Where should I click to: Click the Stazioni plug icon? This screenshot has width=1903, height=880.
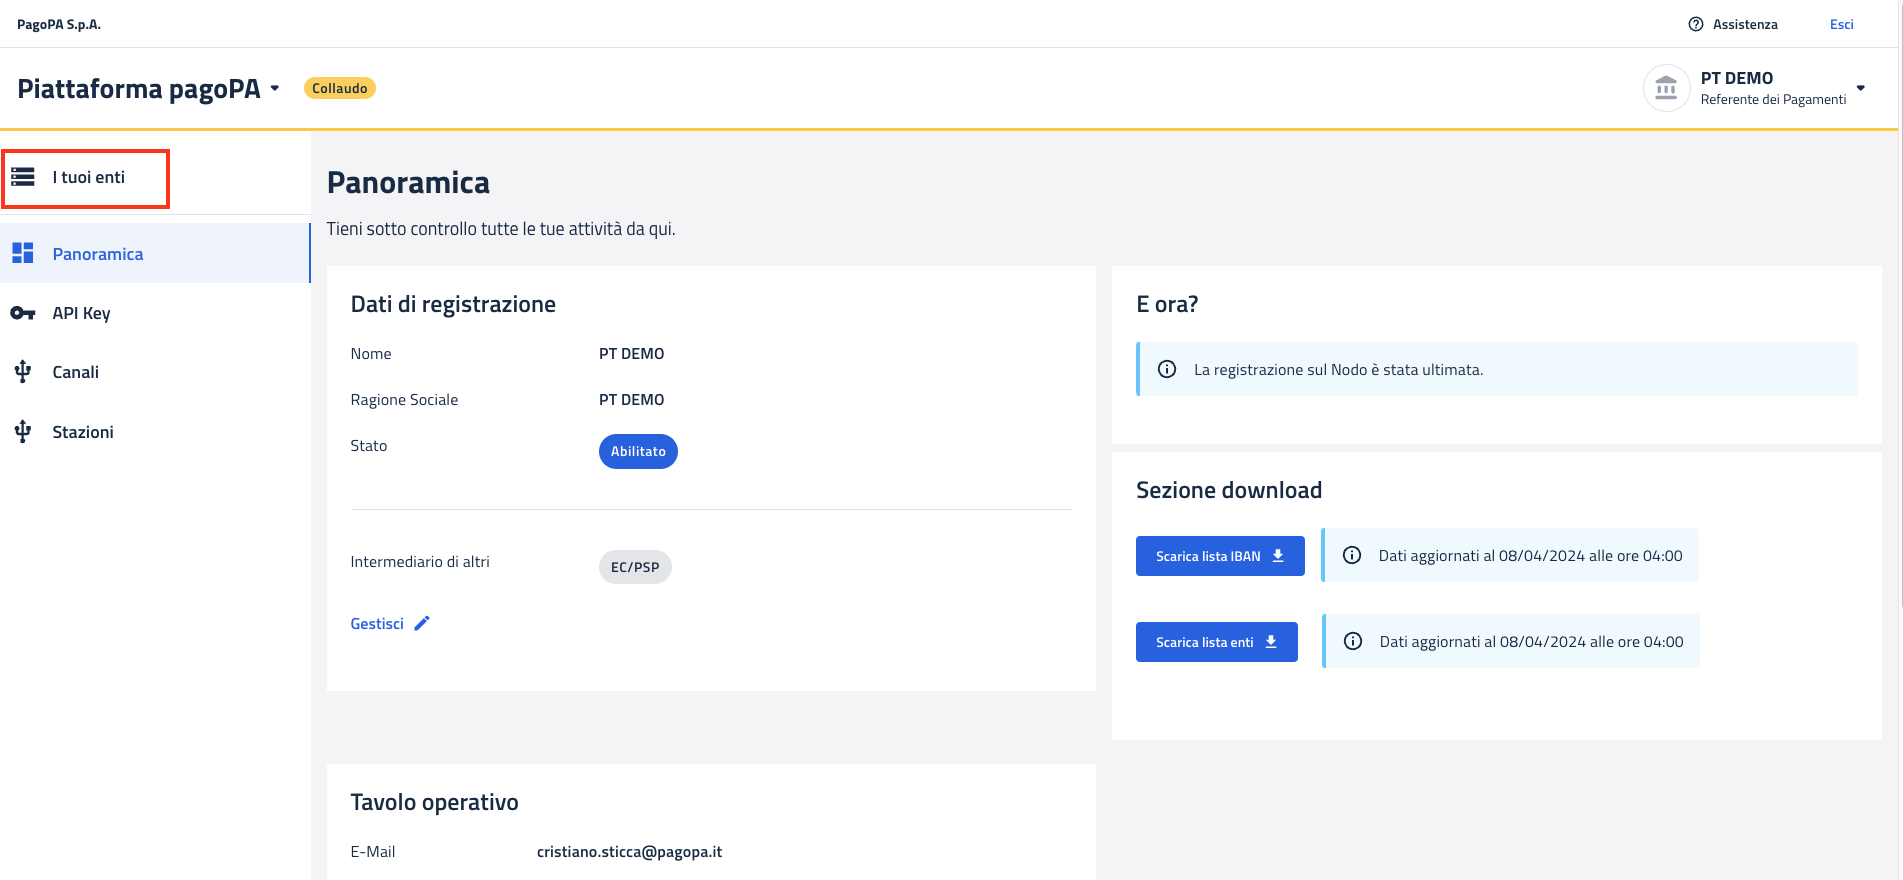point(23,432)
